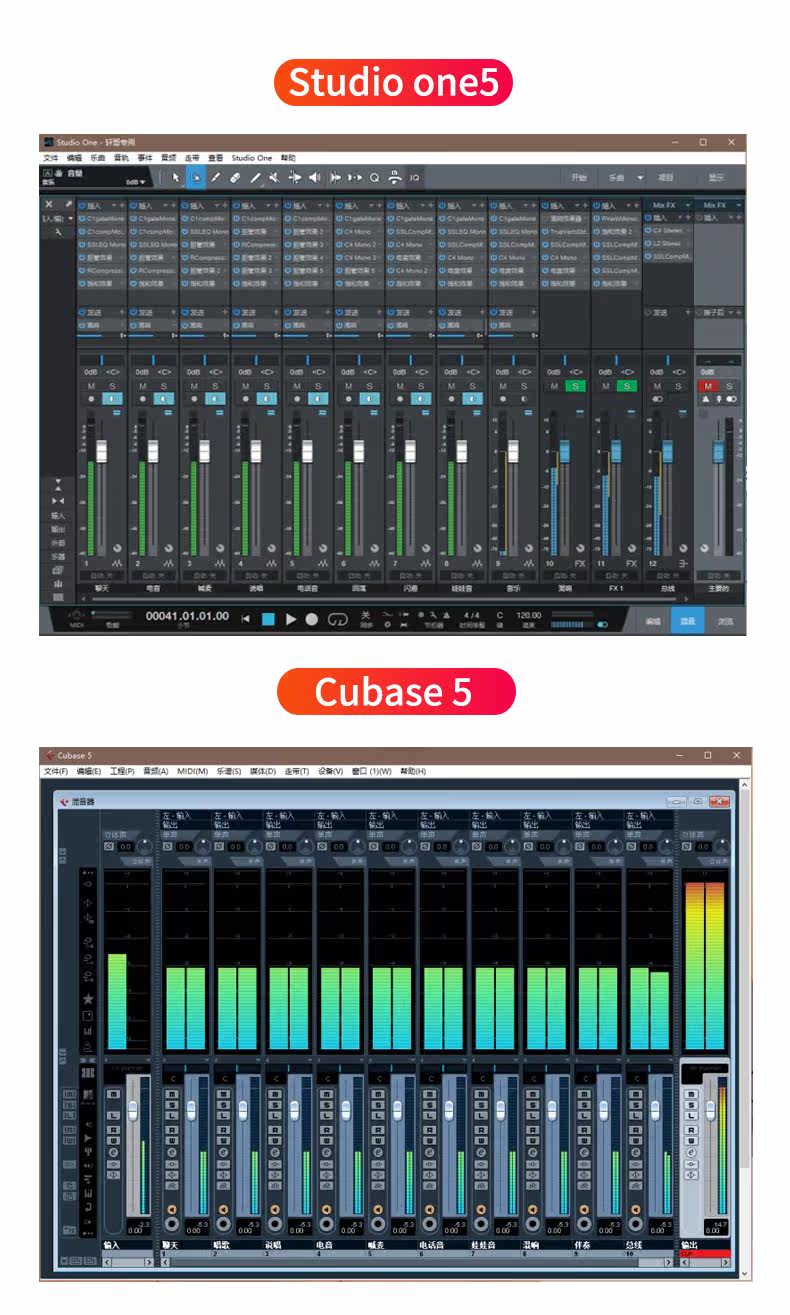
Task: Open Cubase 设备(V) menu
Action: (x=330, y=771)
